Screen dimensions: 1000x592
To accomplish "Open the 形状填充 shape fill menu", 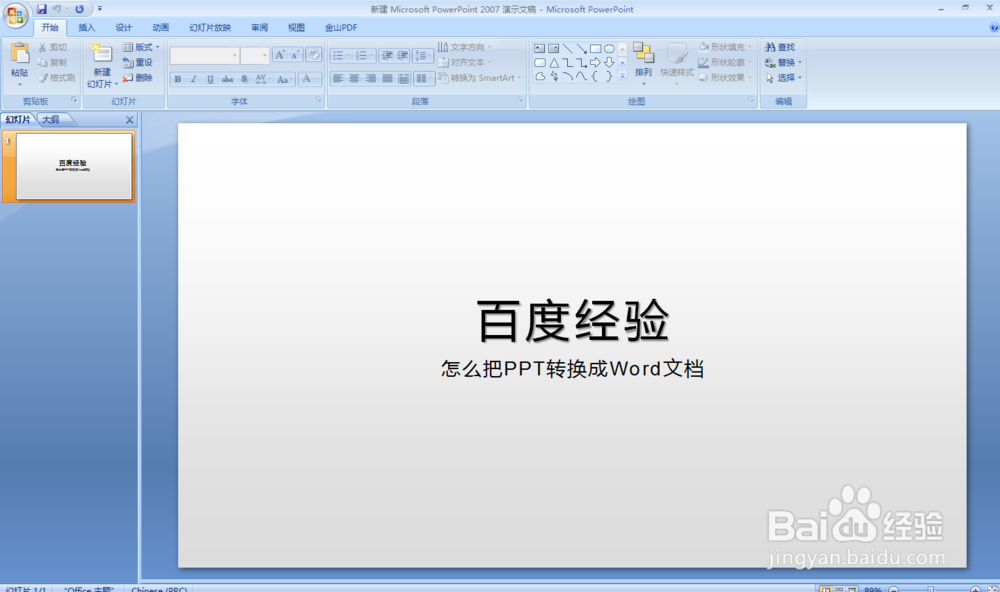I will pos(725,47).
